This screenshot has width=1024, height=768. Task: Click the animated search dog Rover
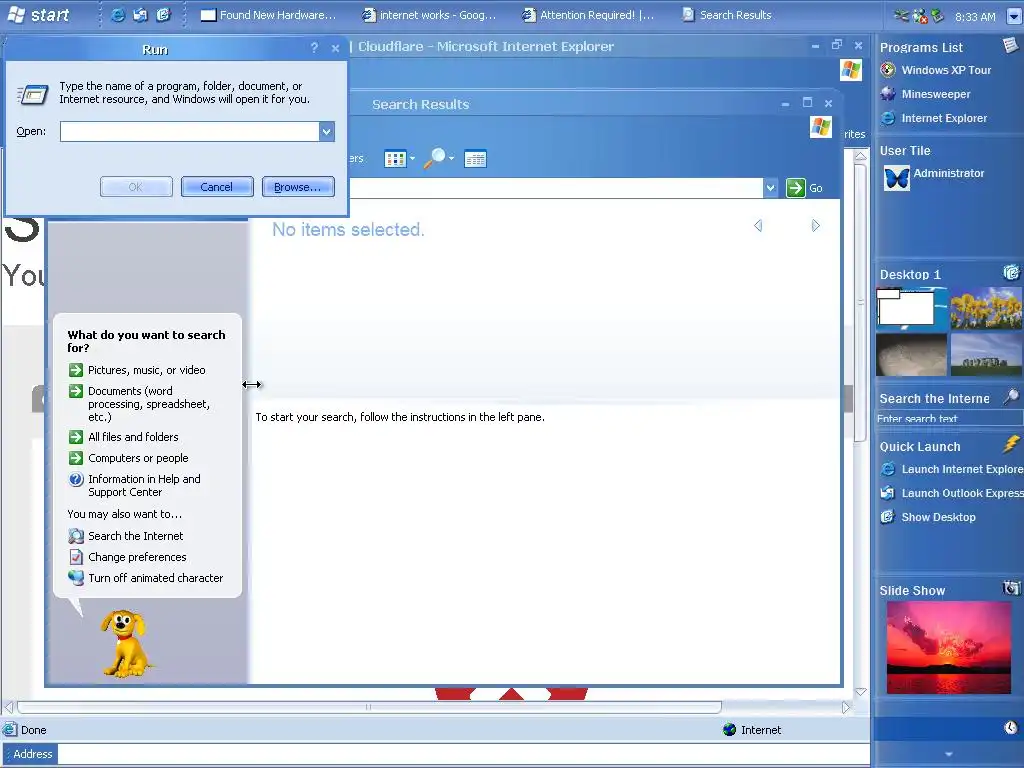[125, 643]
